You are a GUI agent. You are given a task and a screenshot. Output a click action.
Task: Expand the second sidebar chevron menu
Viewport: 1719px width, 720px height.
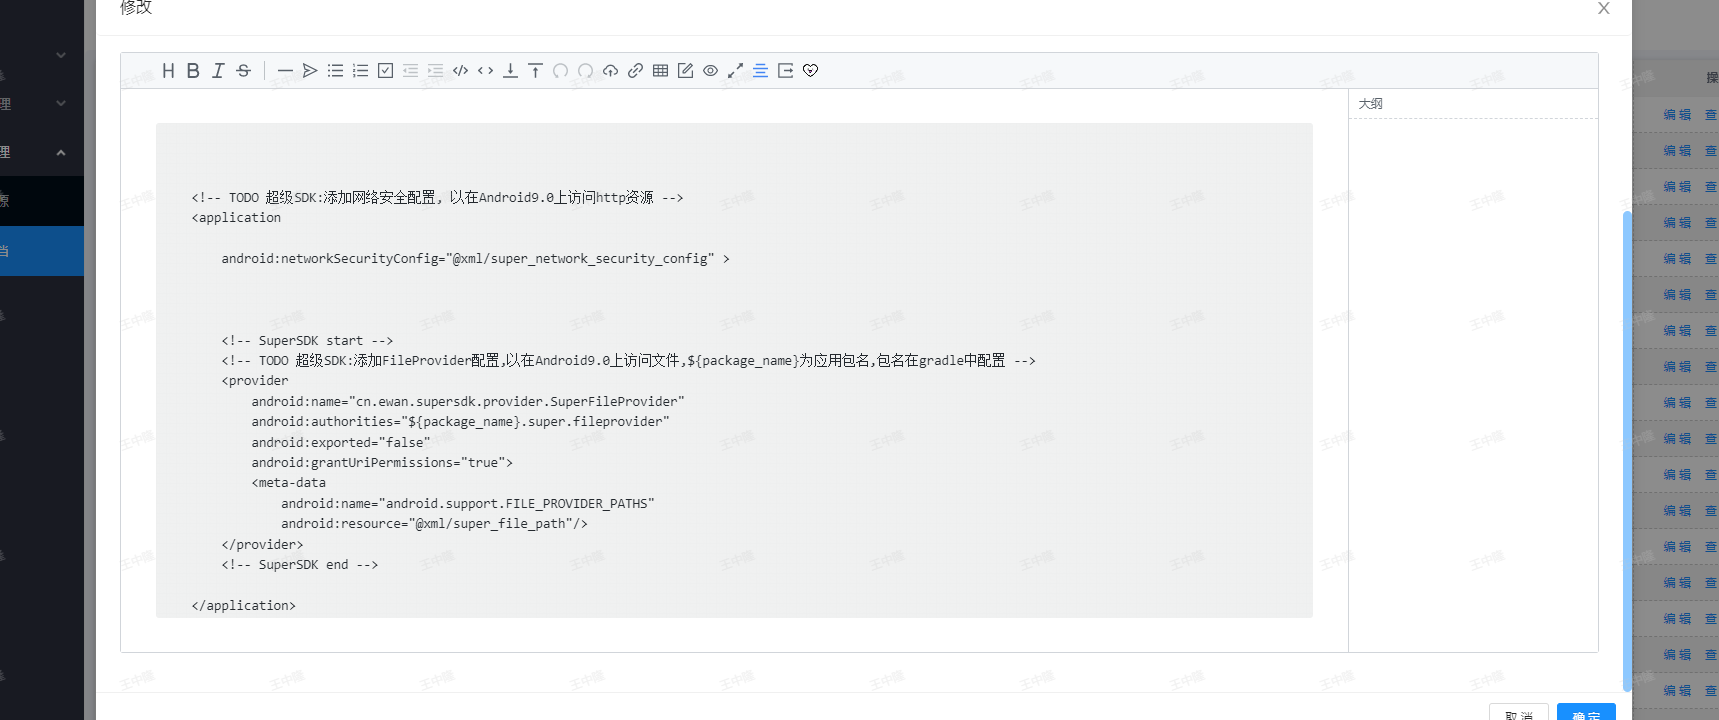(61, 104)
